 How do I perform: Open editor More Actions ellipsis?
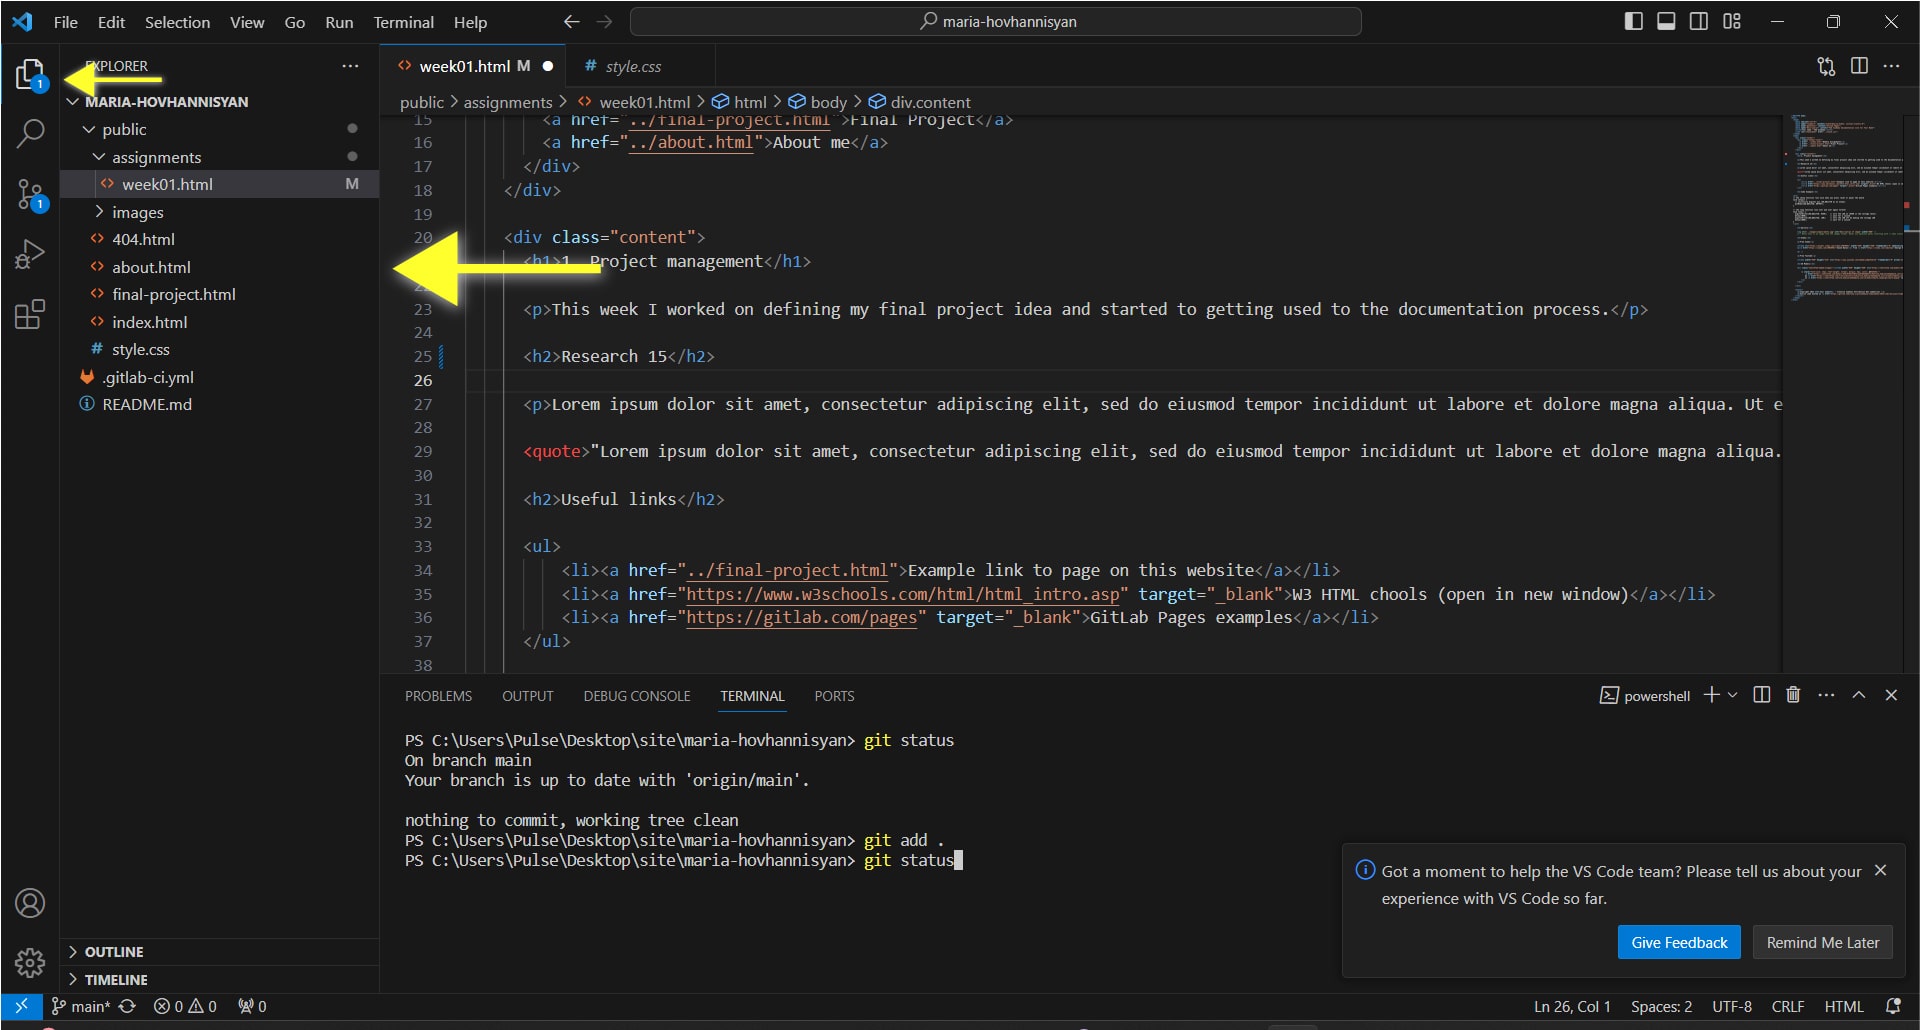click(x=1891, y=66)
